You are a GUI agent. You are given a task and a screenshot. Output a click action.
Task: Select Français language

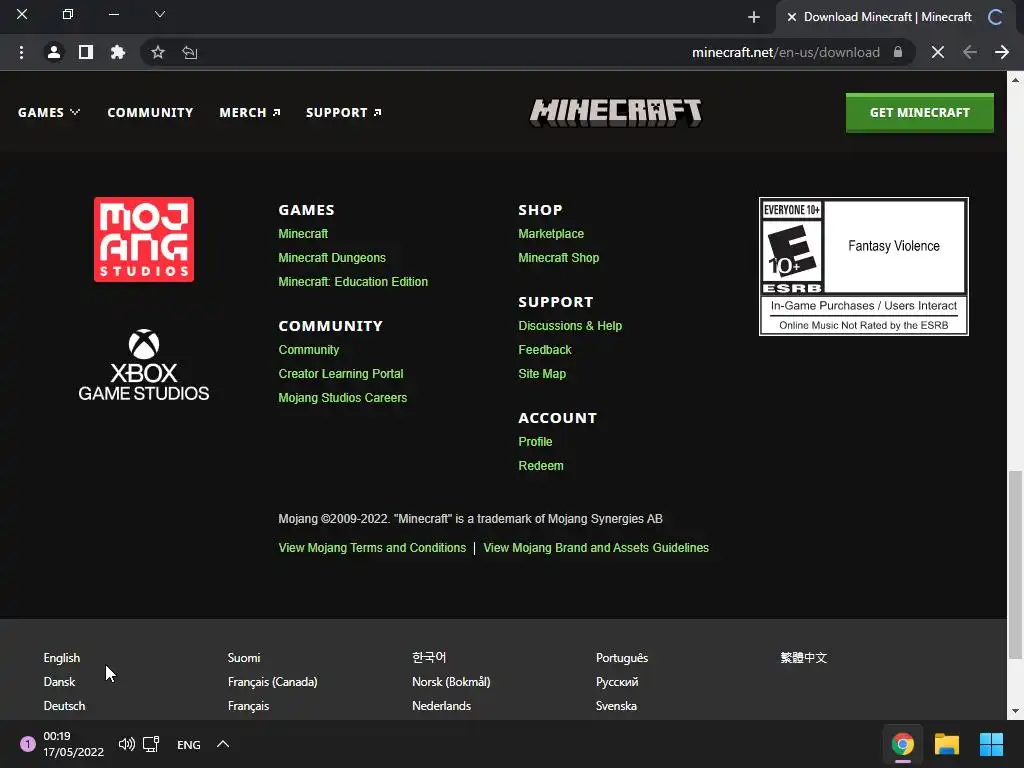coord(248,706)
